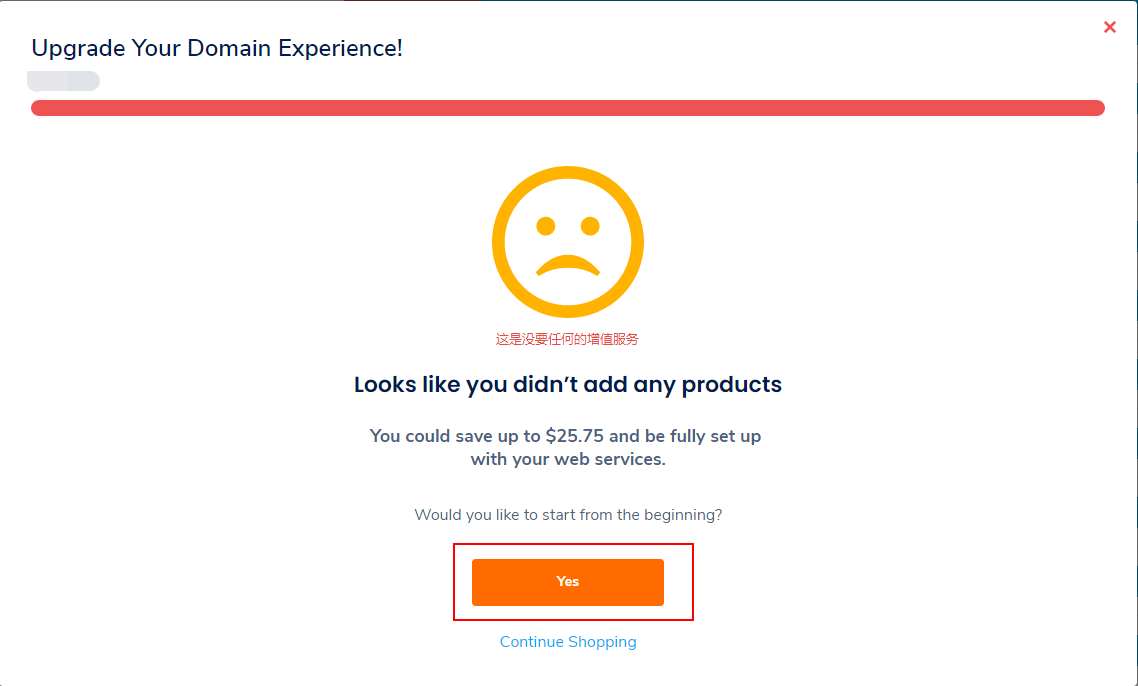This screenshot has height=686, width=1138.
Task: Click the frowning mouth of the face
Action: [x=568, y=265]
